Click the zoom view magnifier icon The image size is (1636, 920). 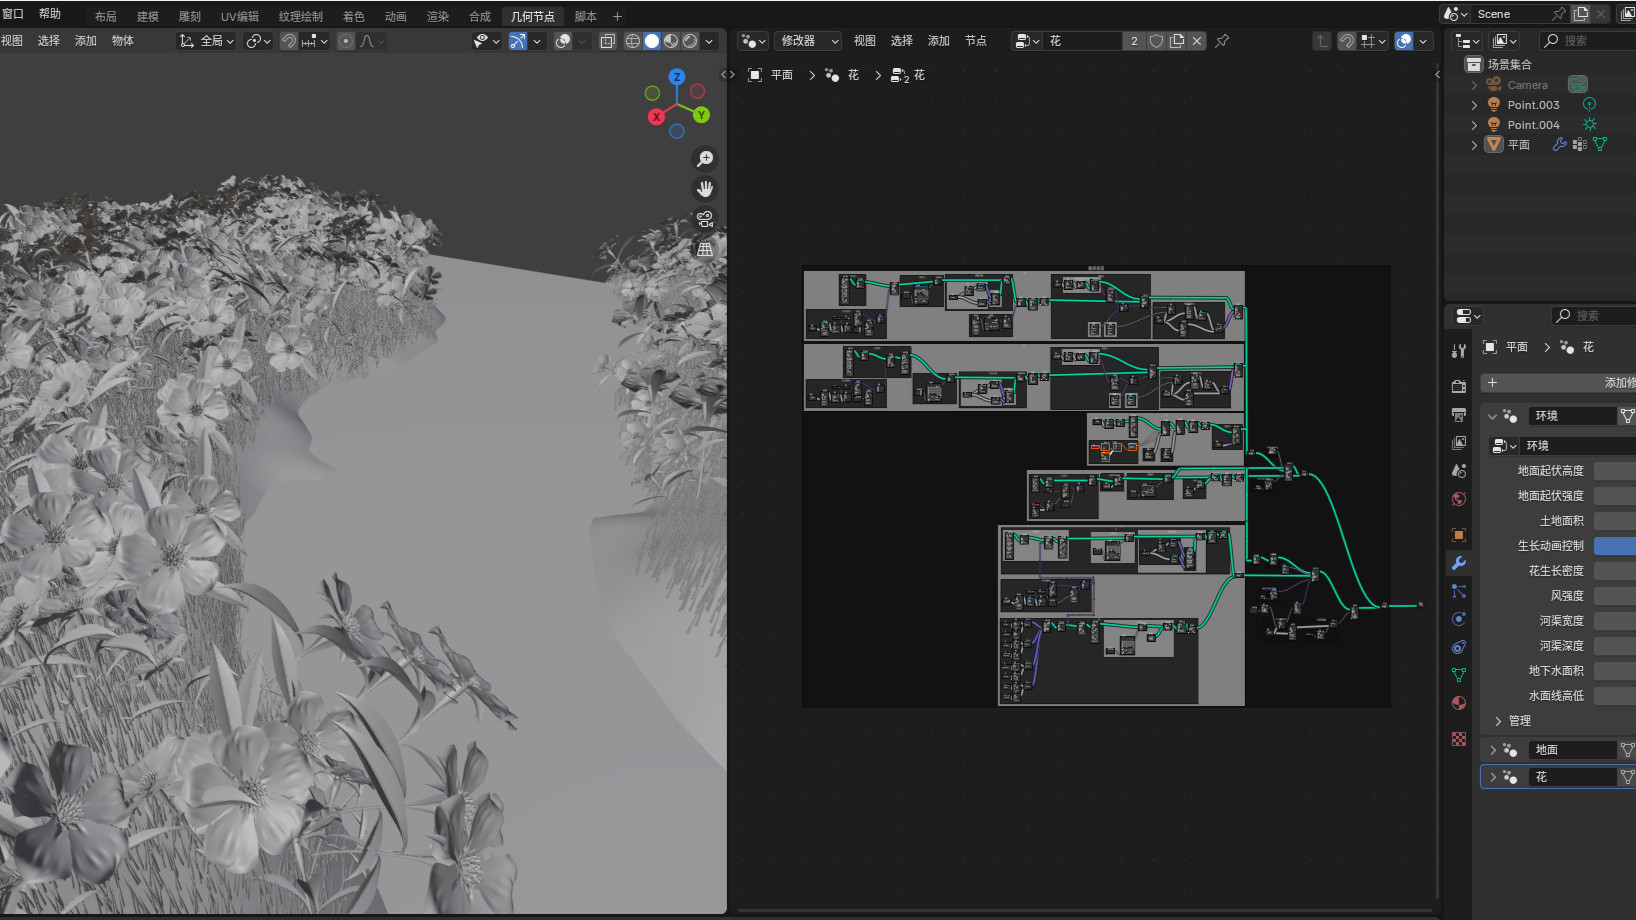coord(705,159)
